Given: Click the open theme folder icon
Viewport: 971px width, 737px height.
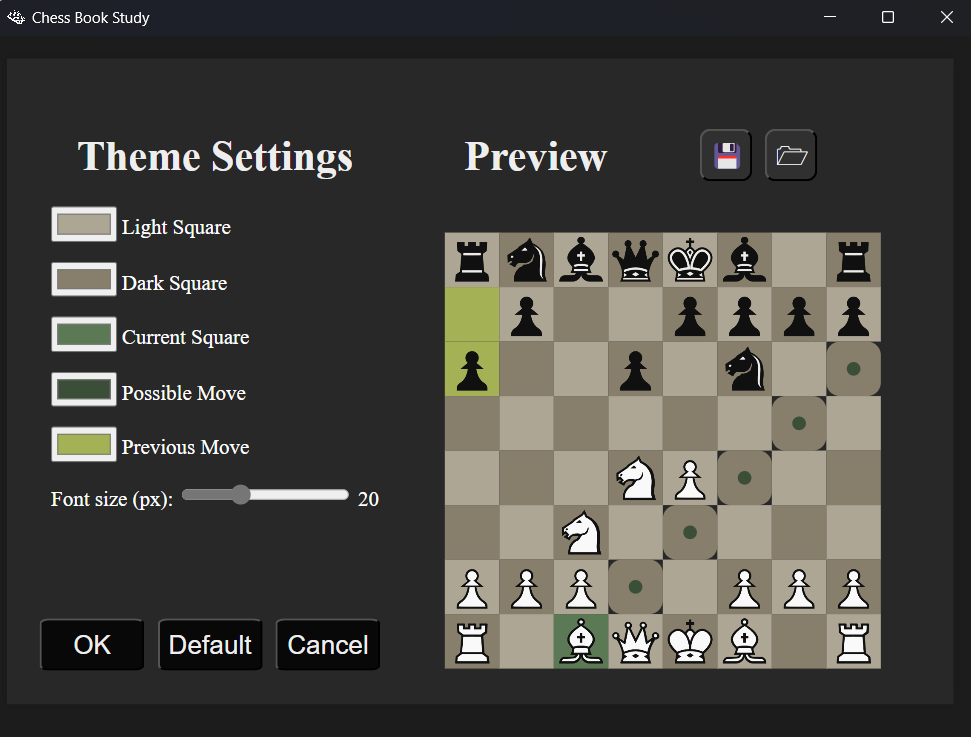Looking at the screenshot, I should [x=790, y=154].
